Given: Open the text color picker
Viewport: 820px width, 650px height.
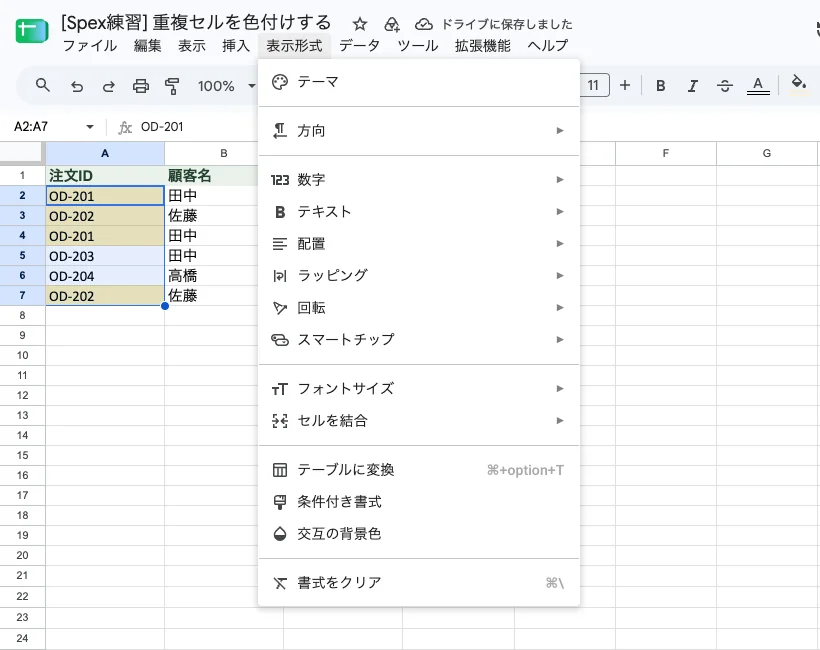Looking at the screenshot, I should click(758, 86).
